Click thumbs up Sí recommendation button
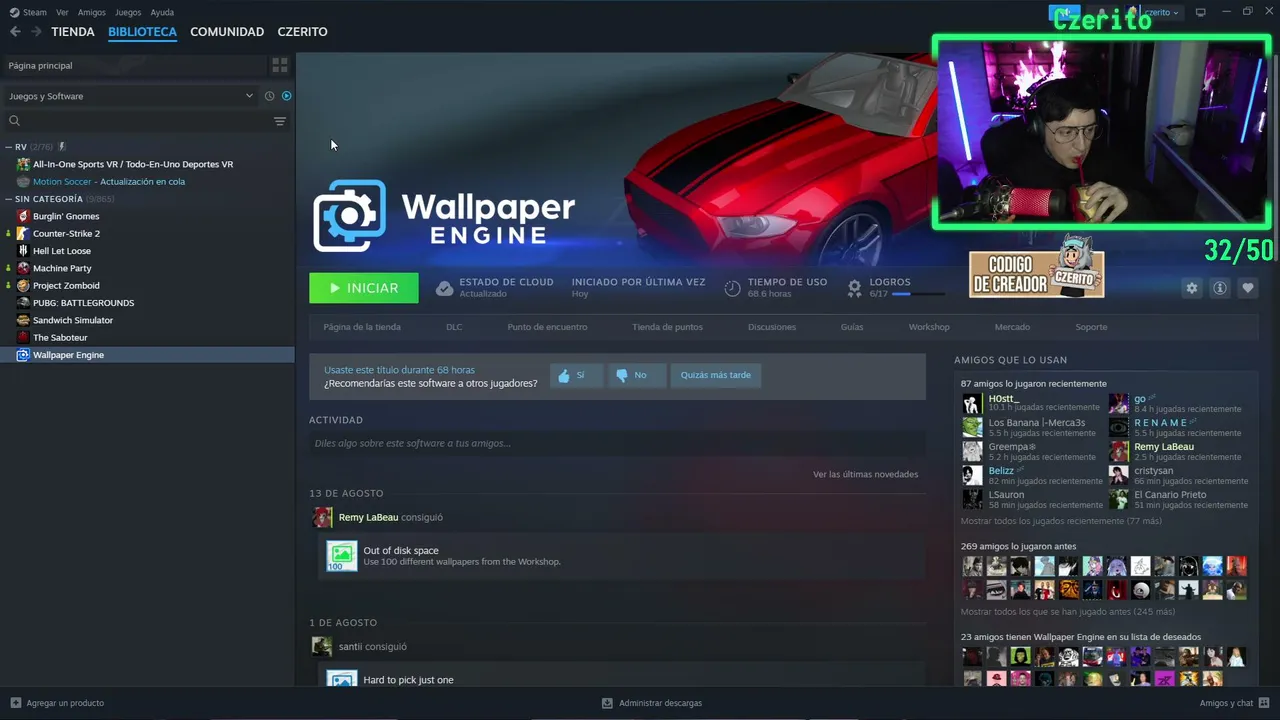The image size is (1280, 720). (x=576, y=375)
